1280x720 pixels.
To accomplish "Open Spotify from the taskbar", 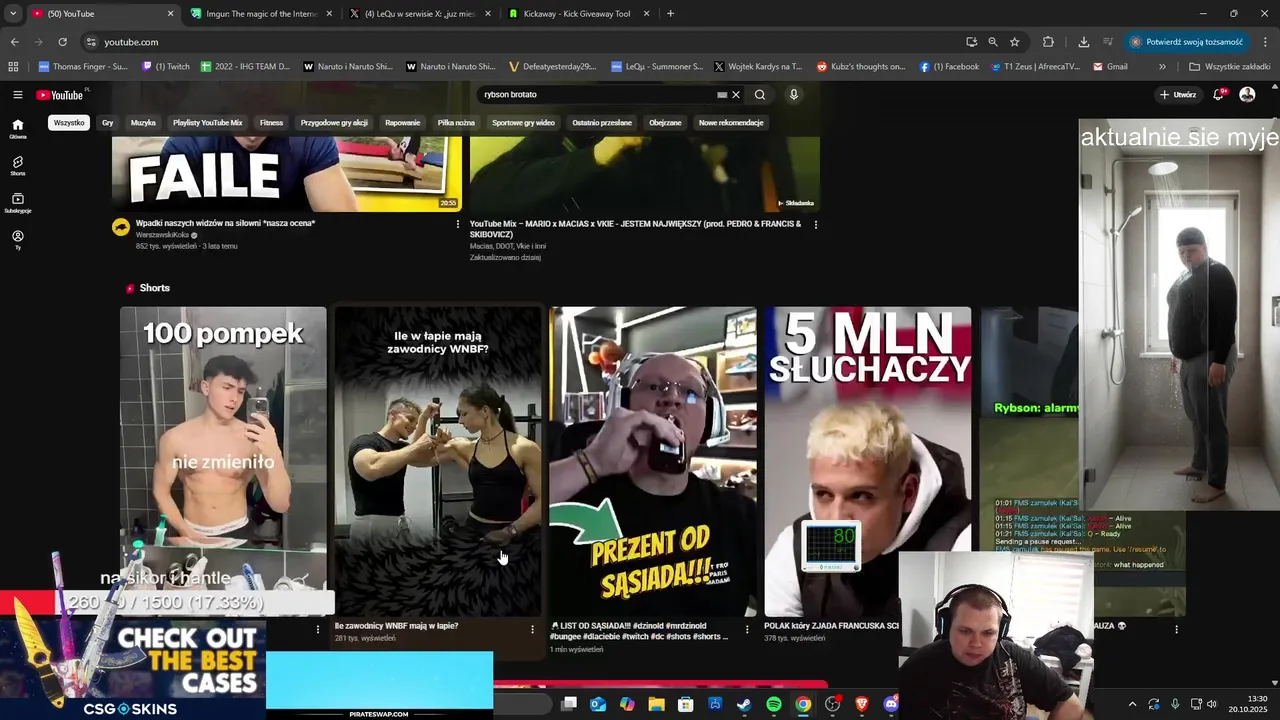I will (773, 704).
